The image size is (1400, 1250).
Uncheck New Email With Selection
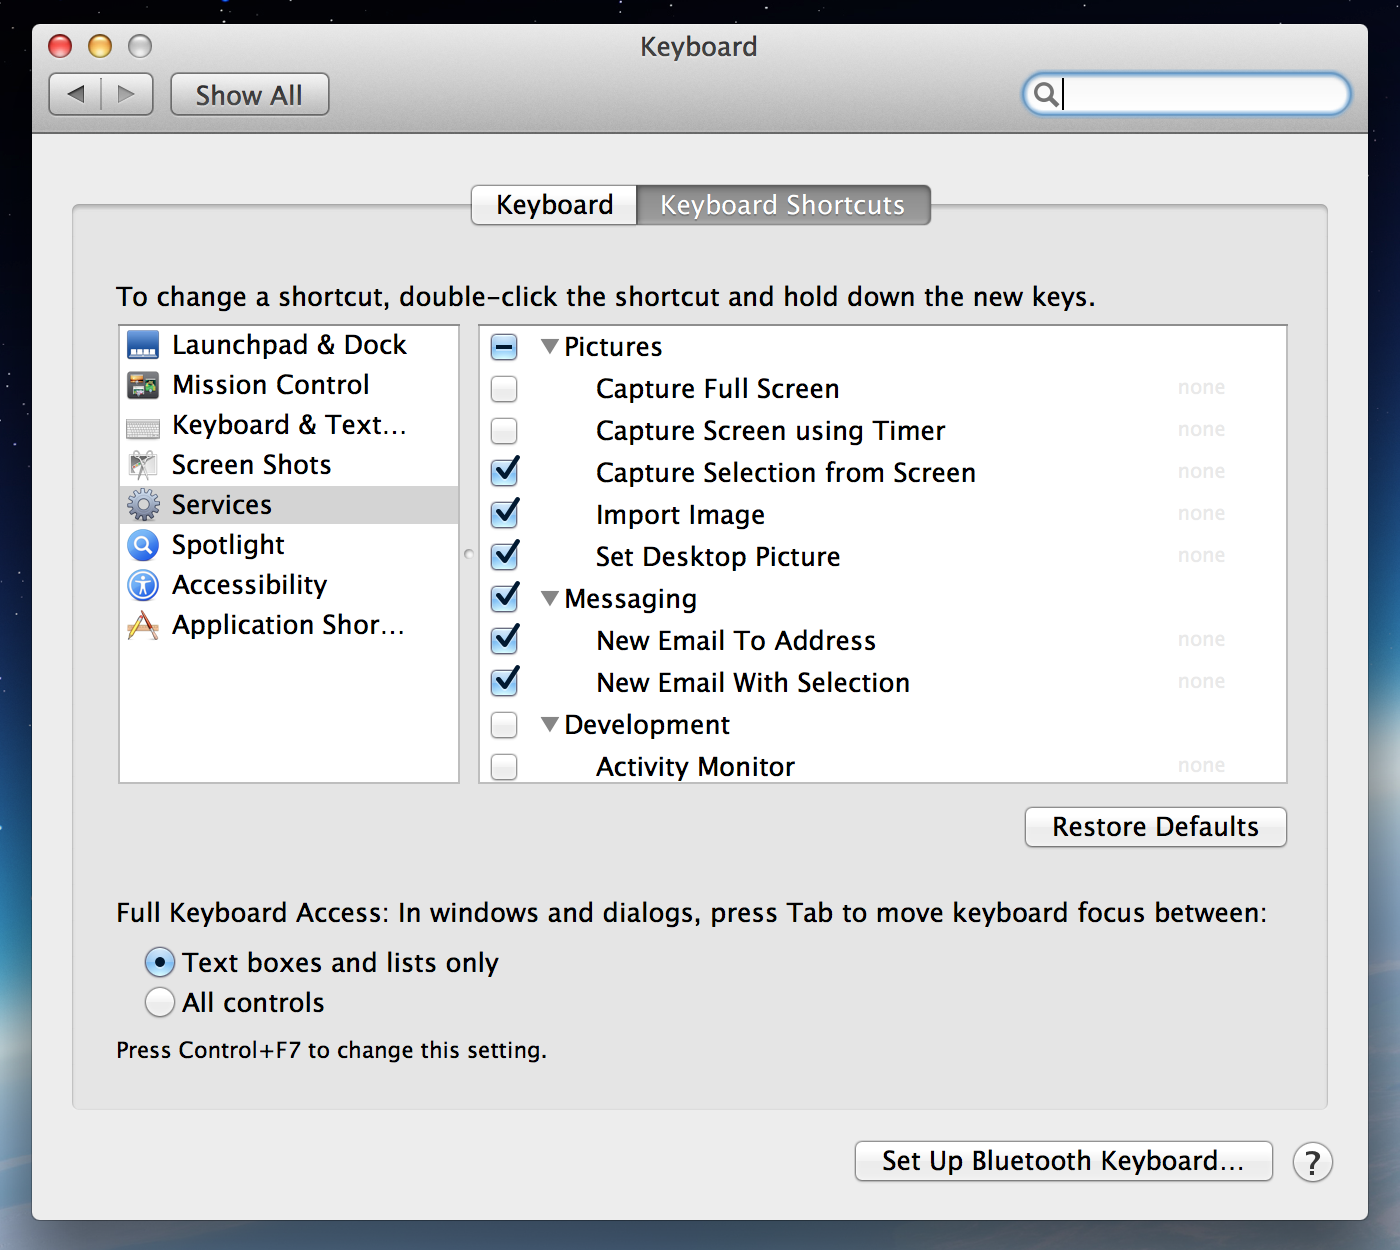click(x=505, y=681)
